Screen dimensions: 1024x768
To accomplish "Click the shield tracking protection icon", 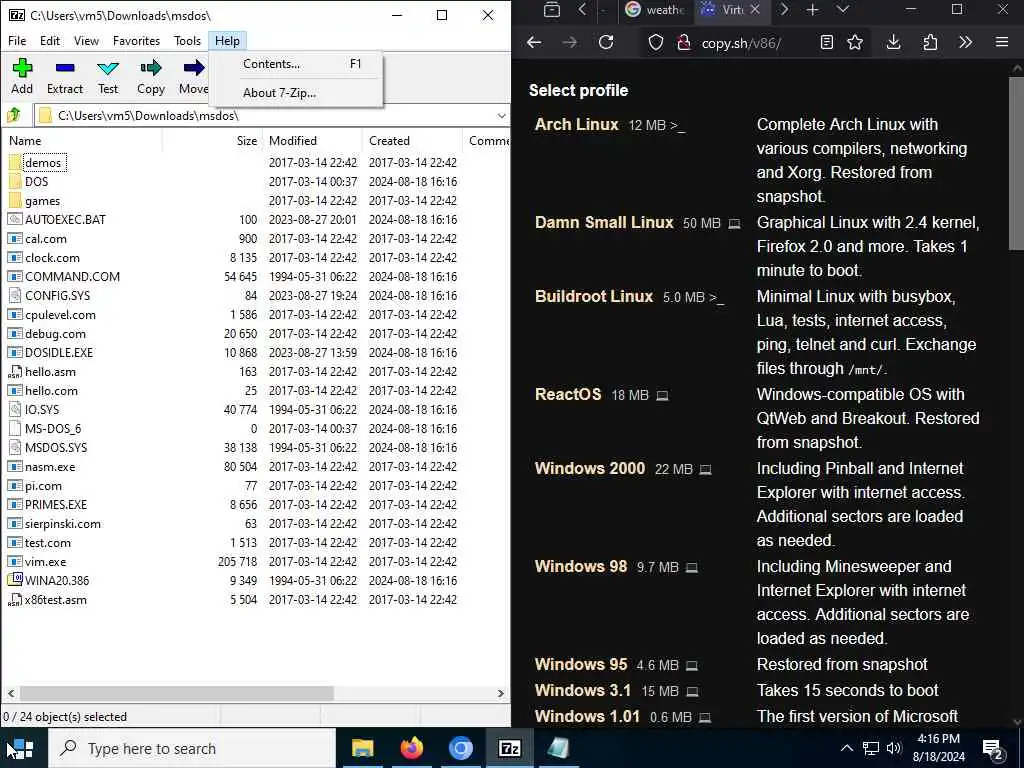I will click(656, 42).
